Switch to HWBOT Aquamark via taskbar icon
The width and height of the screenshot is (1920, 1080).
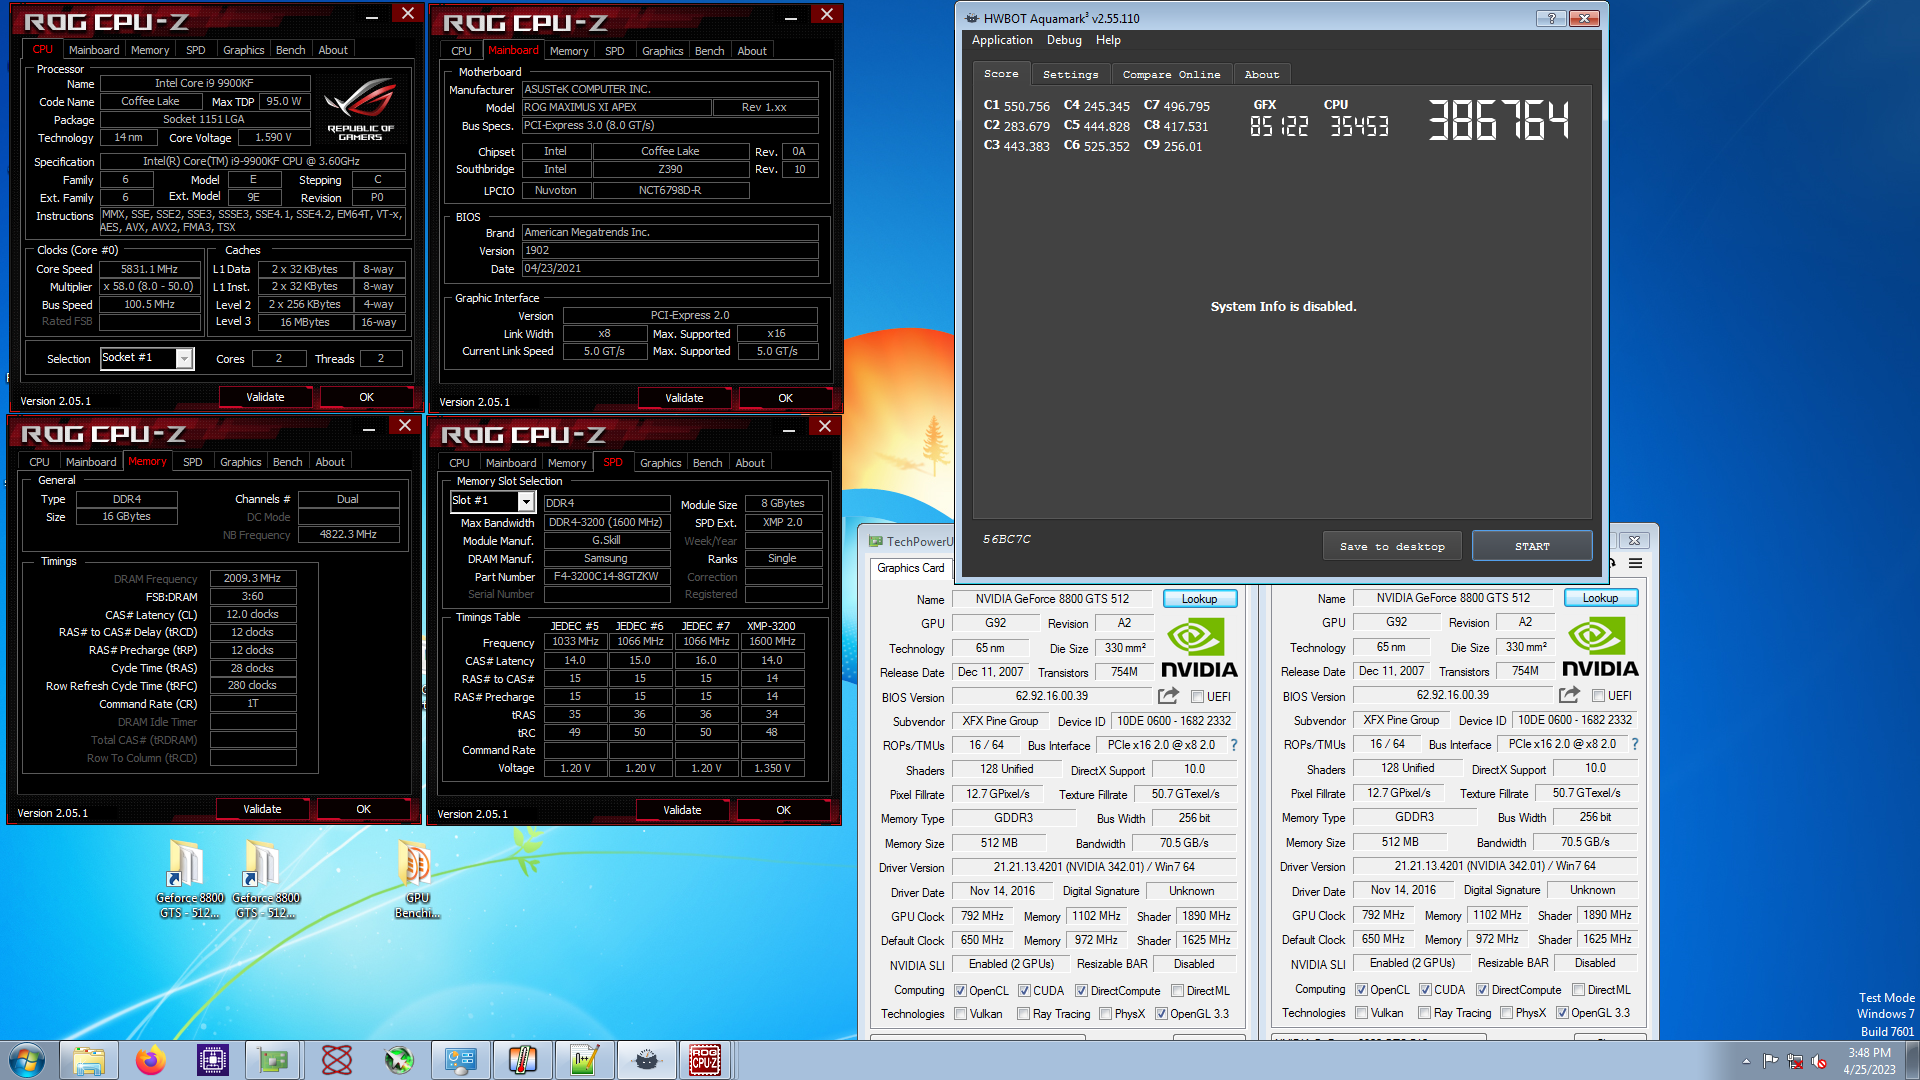click(646, 1060)
